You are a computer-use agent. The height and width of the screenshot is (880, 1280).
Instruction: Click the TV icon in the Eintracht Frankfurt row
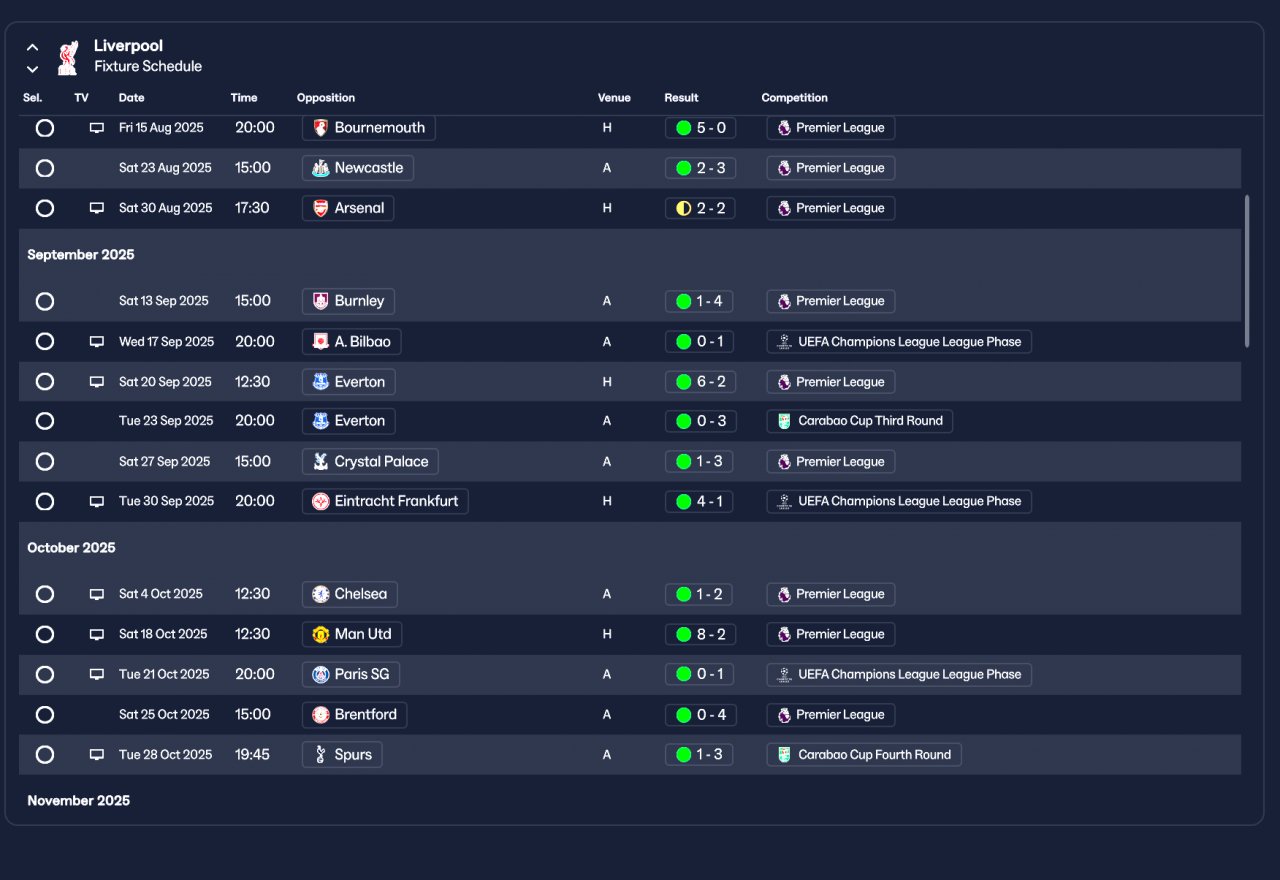[x=97, y=501]
